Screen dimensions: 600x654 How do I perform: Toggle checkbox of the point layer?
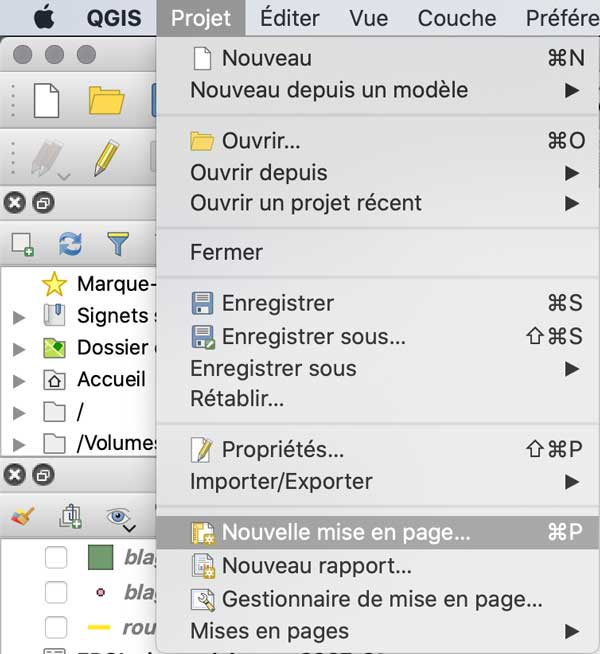(x=56, y=592)
